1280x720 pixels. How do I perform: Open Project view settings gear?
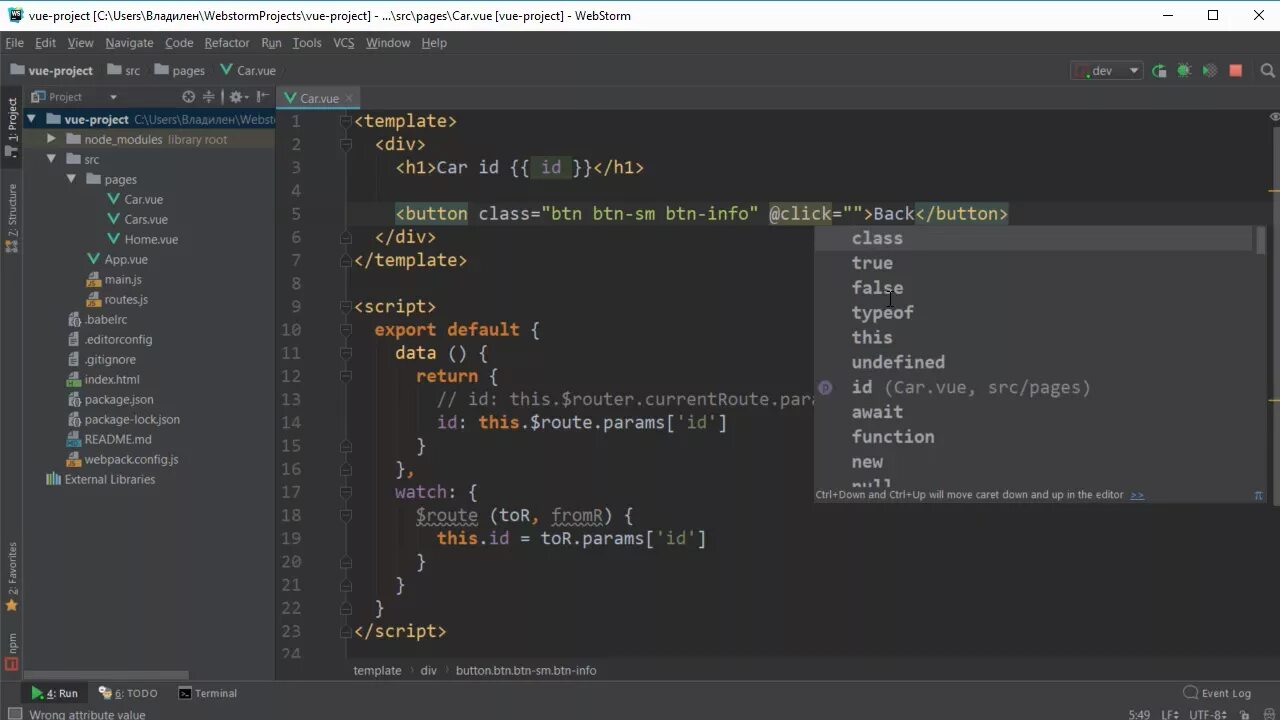(x=236, y=96)
